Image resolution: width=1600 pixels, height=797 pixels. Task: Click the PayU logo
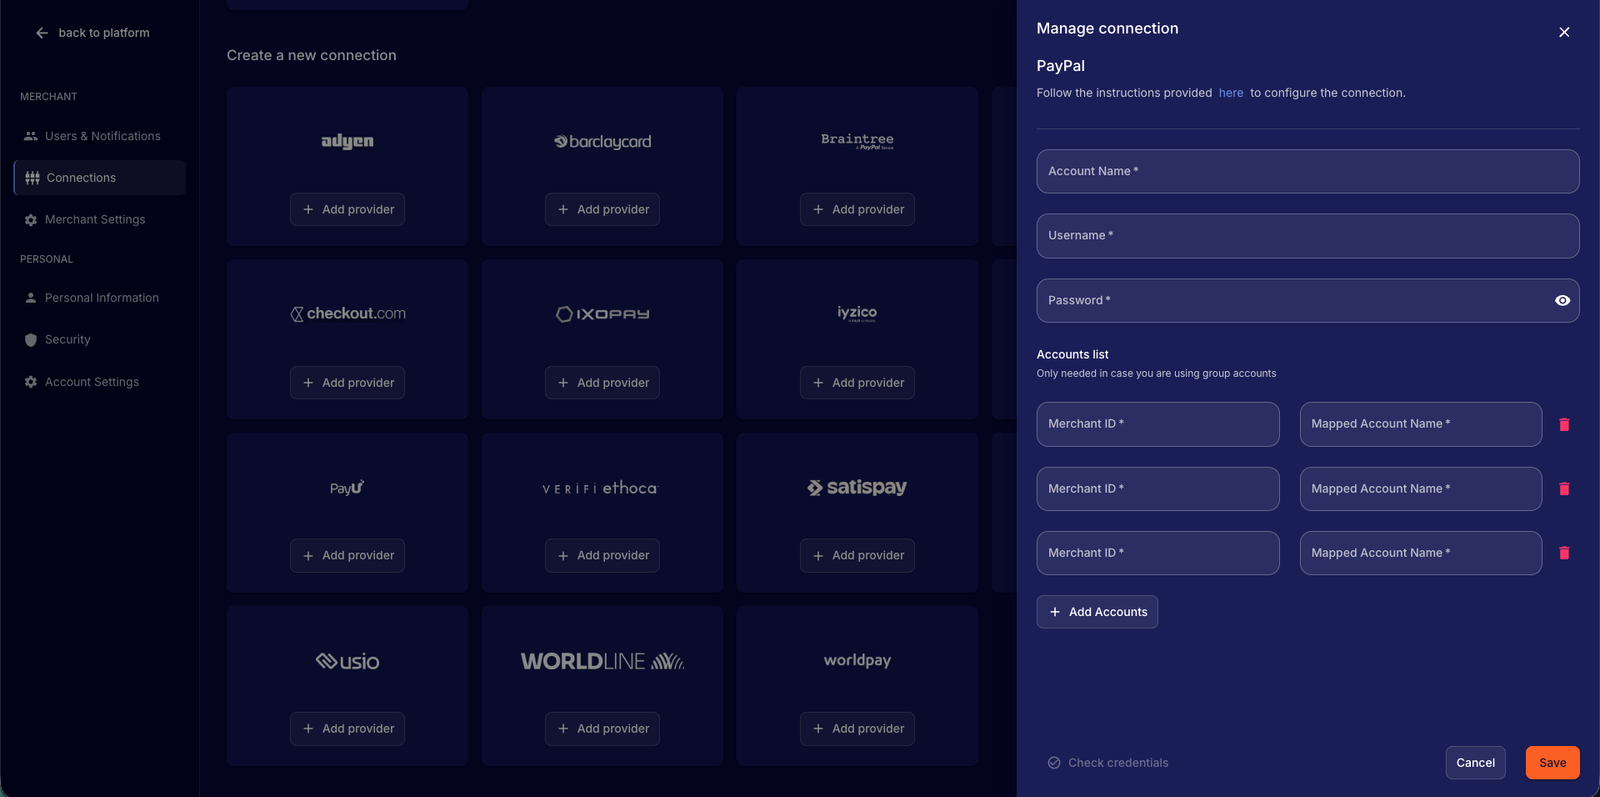[347, 488]
